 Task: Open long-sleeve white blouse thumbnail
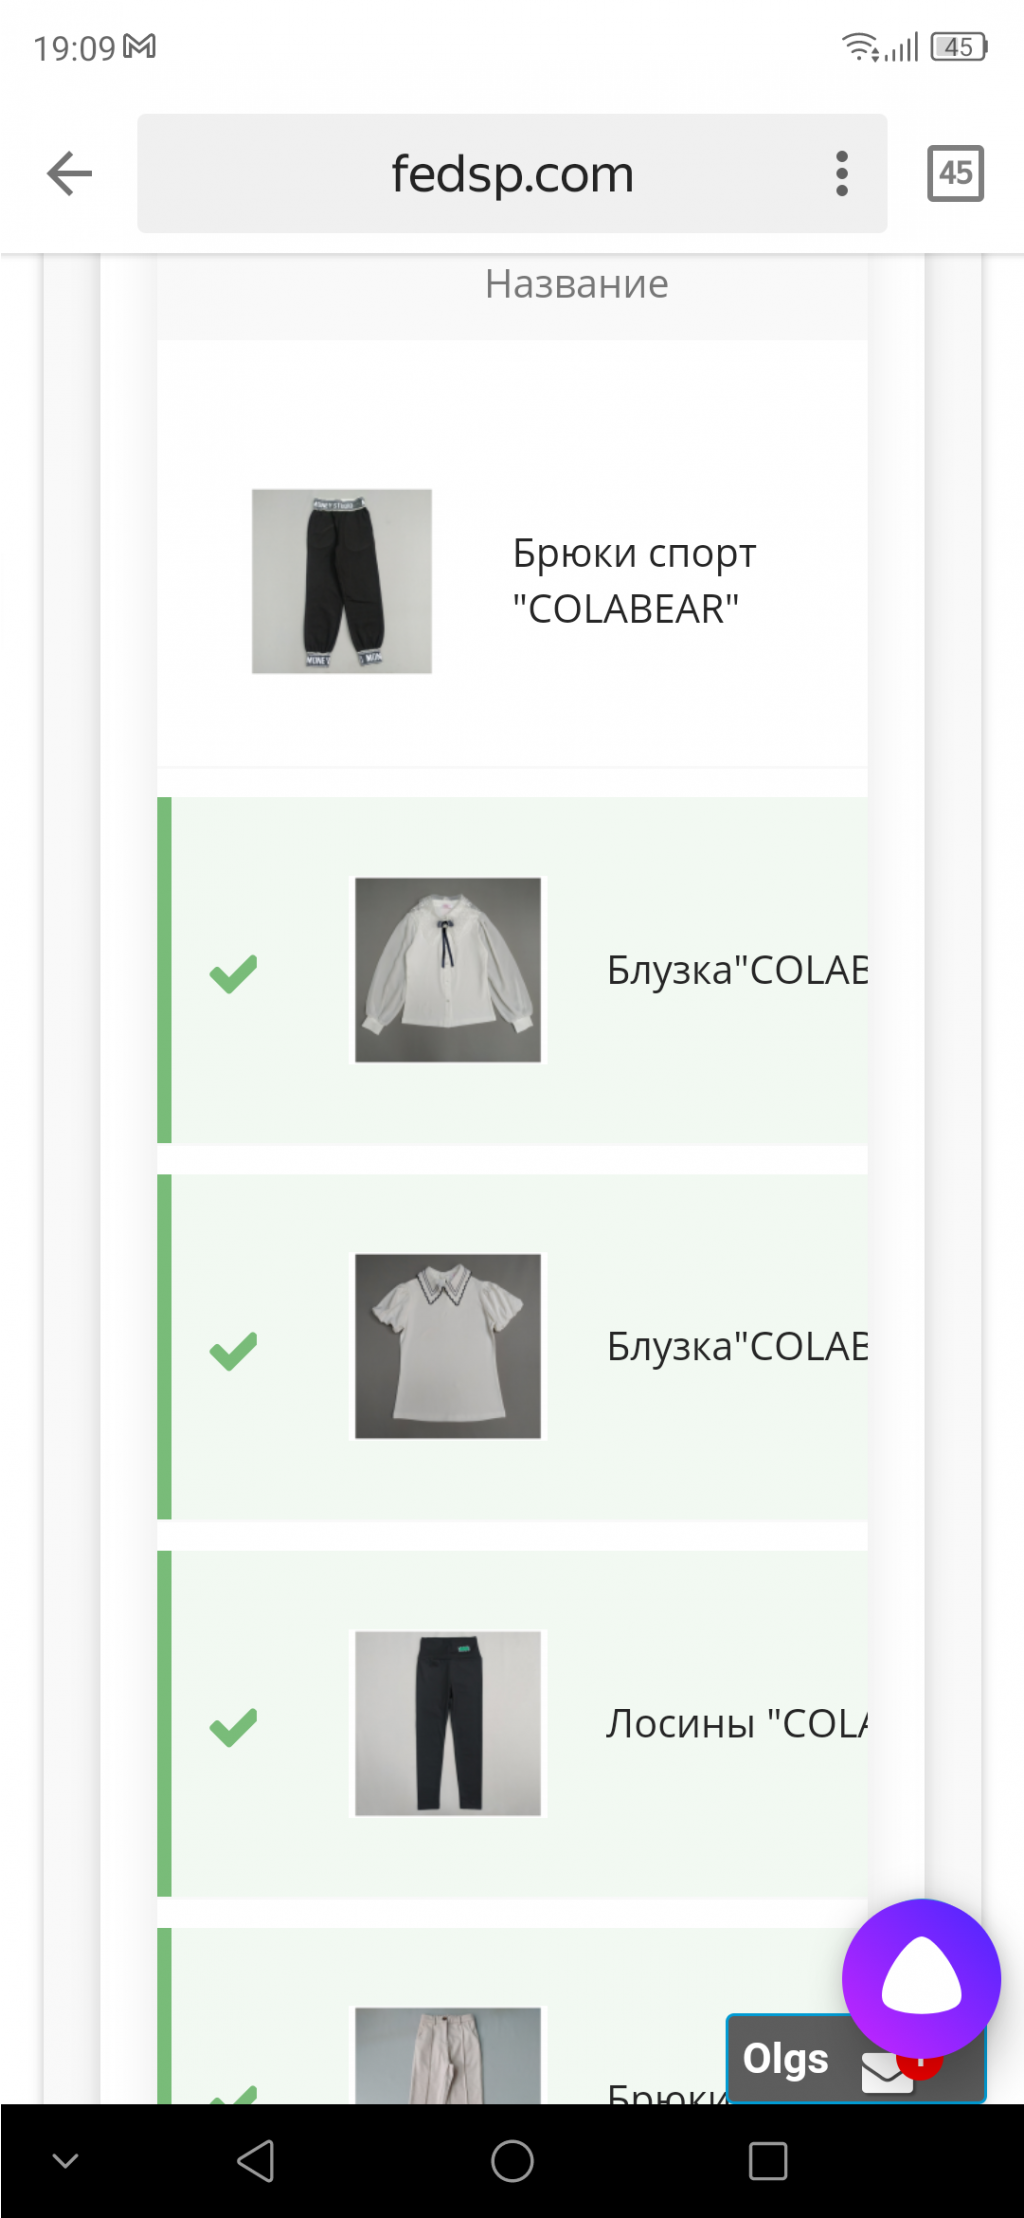[x=448, y=970]
